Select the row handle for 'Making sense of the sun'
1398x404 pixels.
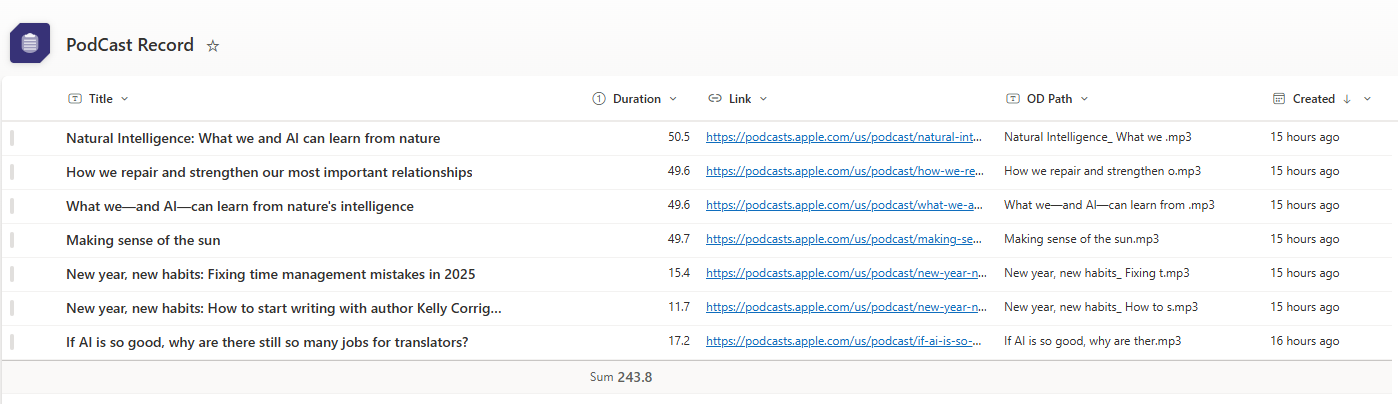[12, 240]
